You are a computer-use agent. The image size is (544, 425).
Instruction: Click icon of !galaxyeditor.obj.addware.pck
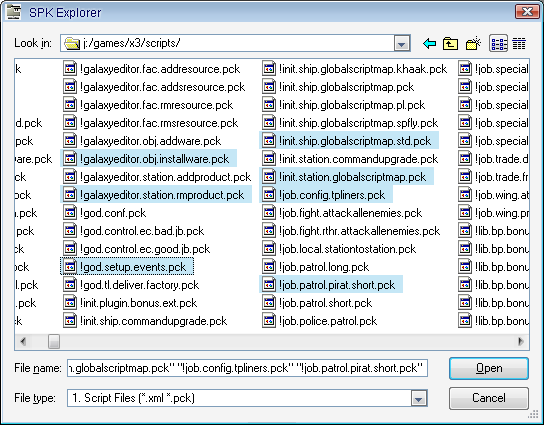coord(70,141)
